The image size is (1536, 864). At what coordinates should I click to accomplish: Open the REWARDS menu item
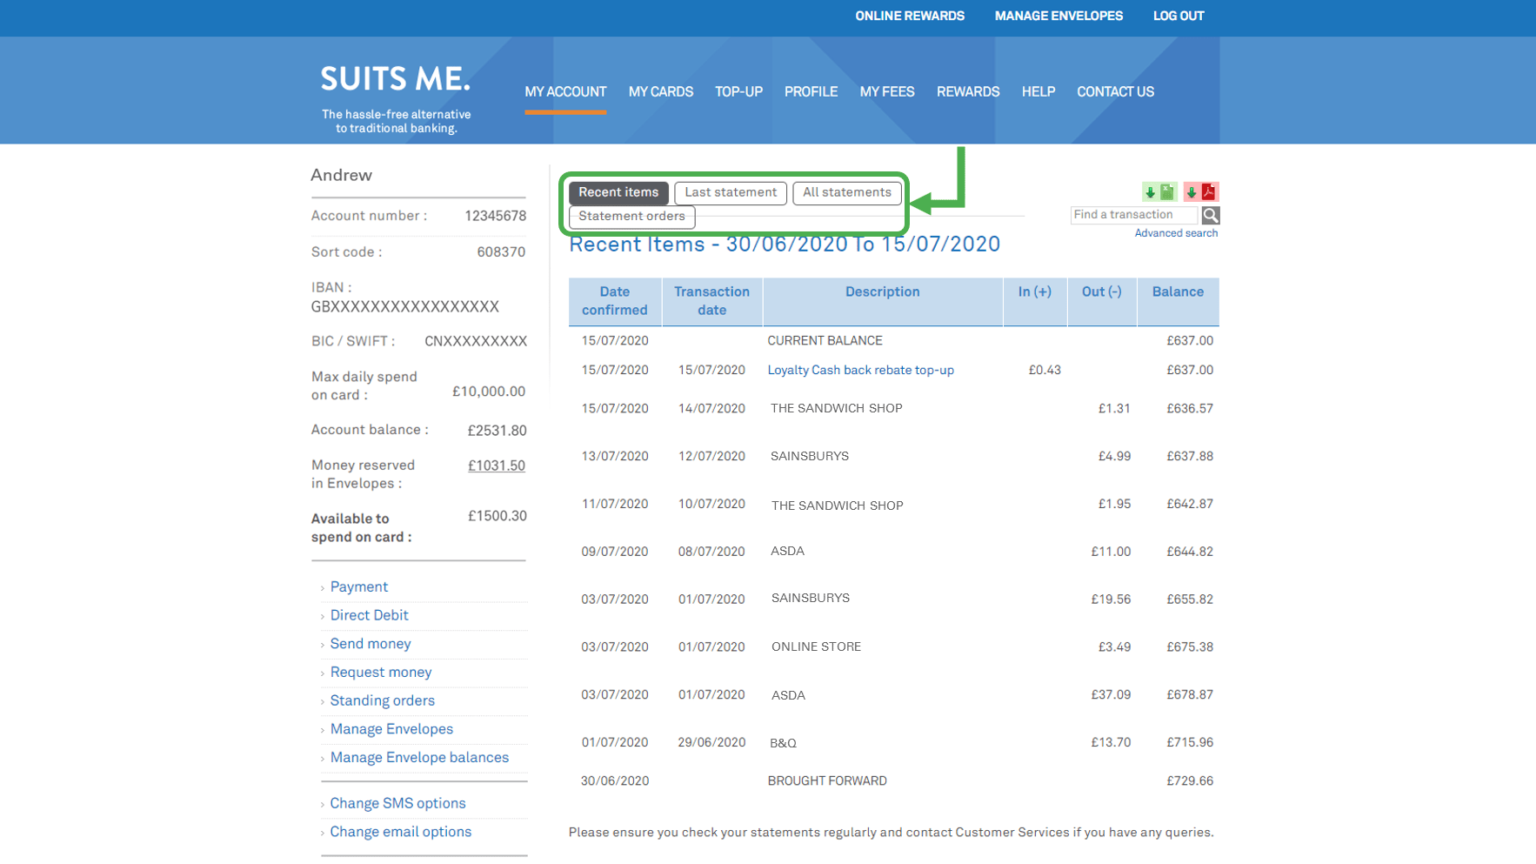click(x=968, y=91)
